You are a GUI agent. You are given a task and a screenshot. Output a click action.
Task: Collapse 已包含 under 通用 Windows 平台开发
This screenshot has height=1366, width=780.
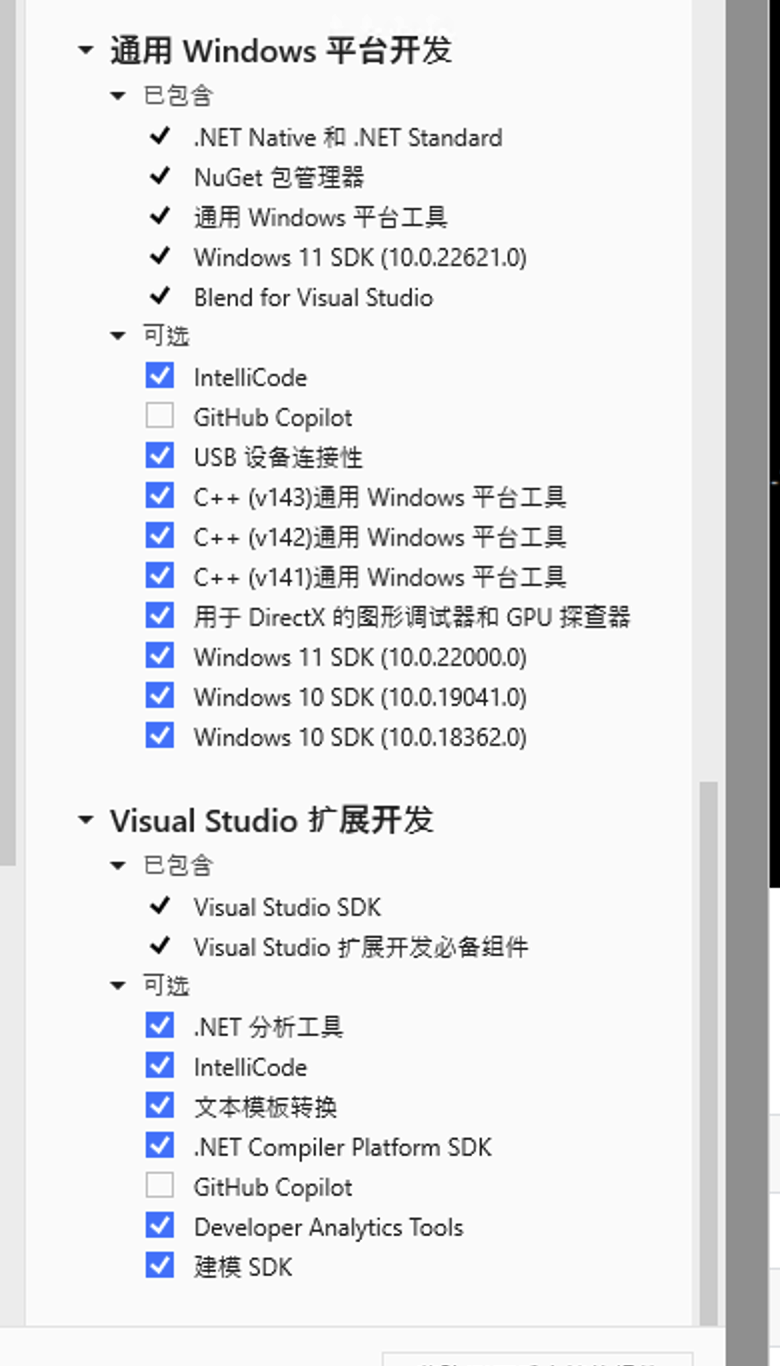[x=118, y=96]
